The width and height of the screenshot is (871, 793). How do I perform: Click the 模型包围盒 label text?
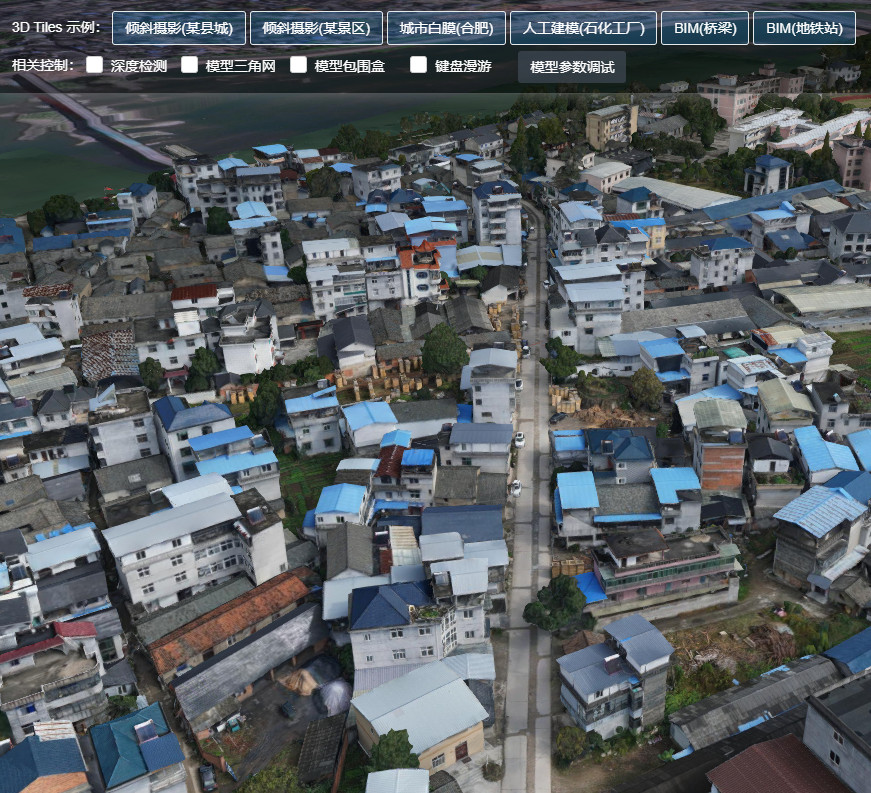click(x=349, y=66)
